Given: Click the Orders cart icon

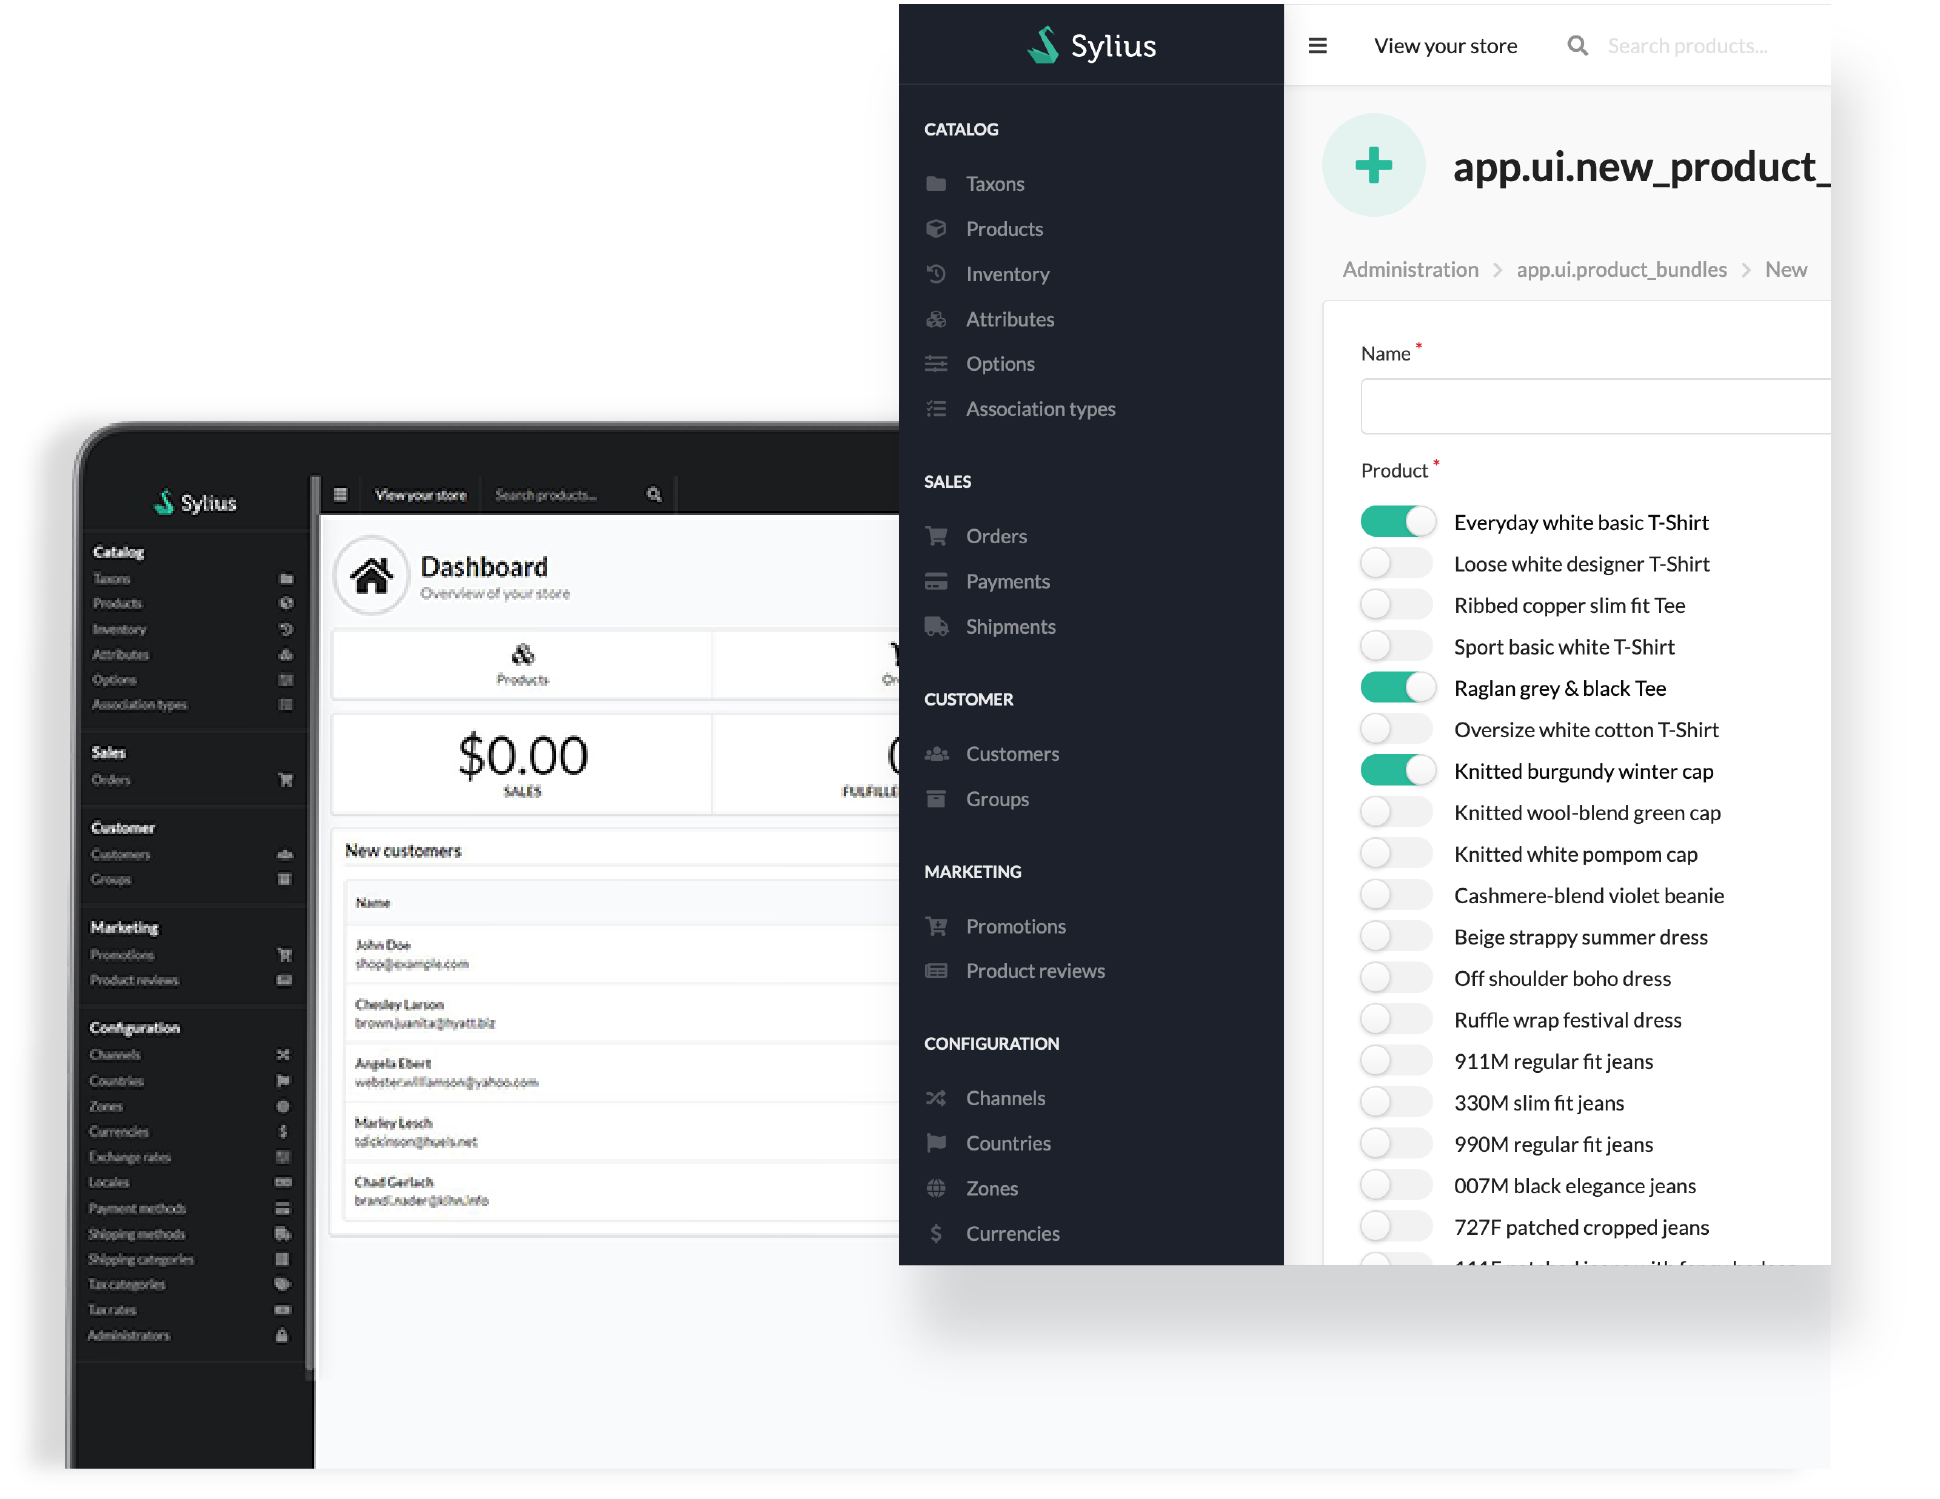Looking at the screenshot, I should (x=936, y=536).
